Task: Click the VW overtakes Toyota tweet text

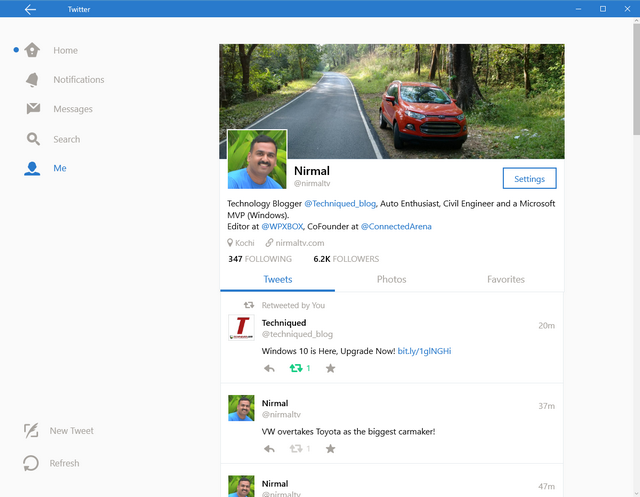Action: [x=348, y=431]
